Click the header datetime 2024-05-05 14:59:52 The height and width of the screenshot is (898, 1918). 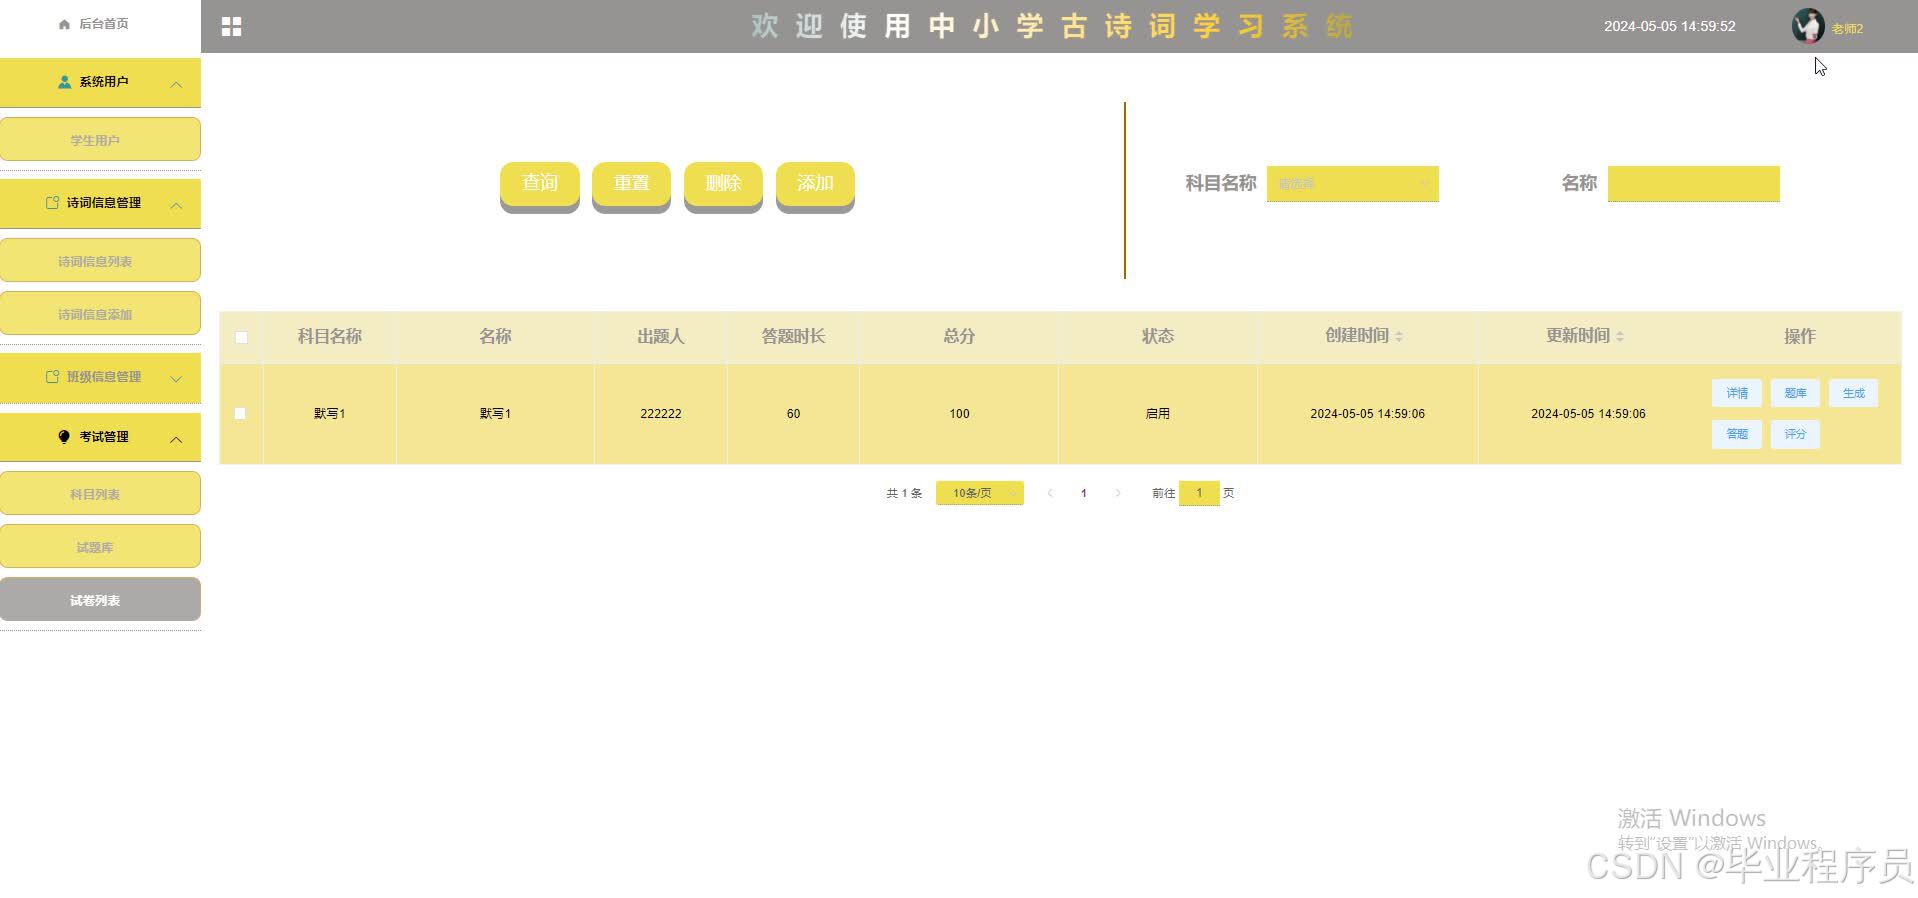click(x=1670, y=26)
